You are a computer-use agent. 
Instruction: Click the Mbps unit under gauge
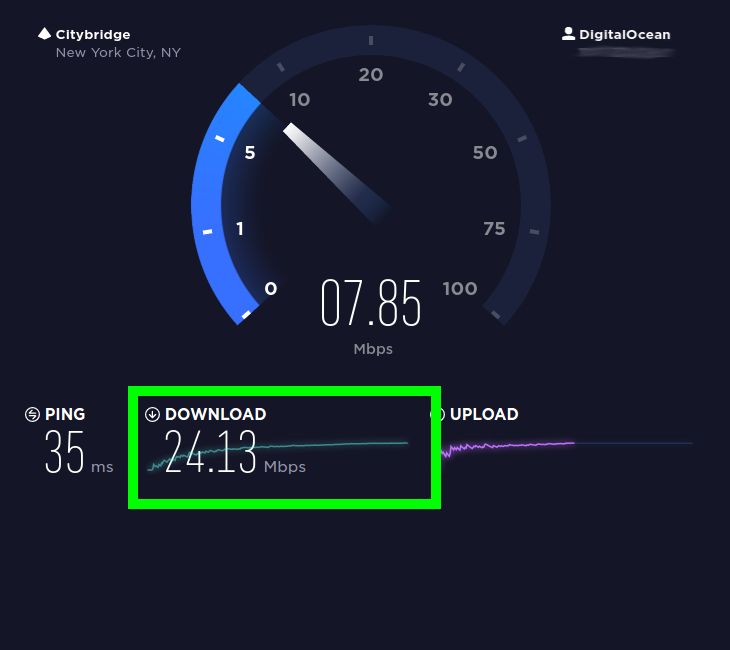373,349
